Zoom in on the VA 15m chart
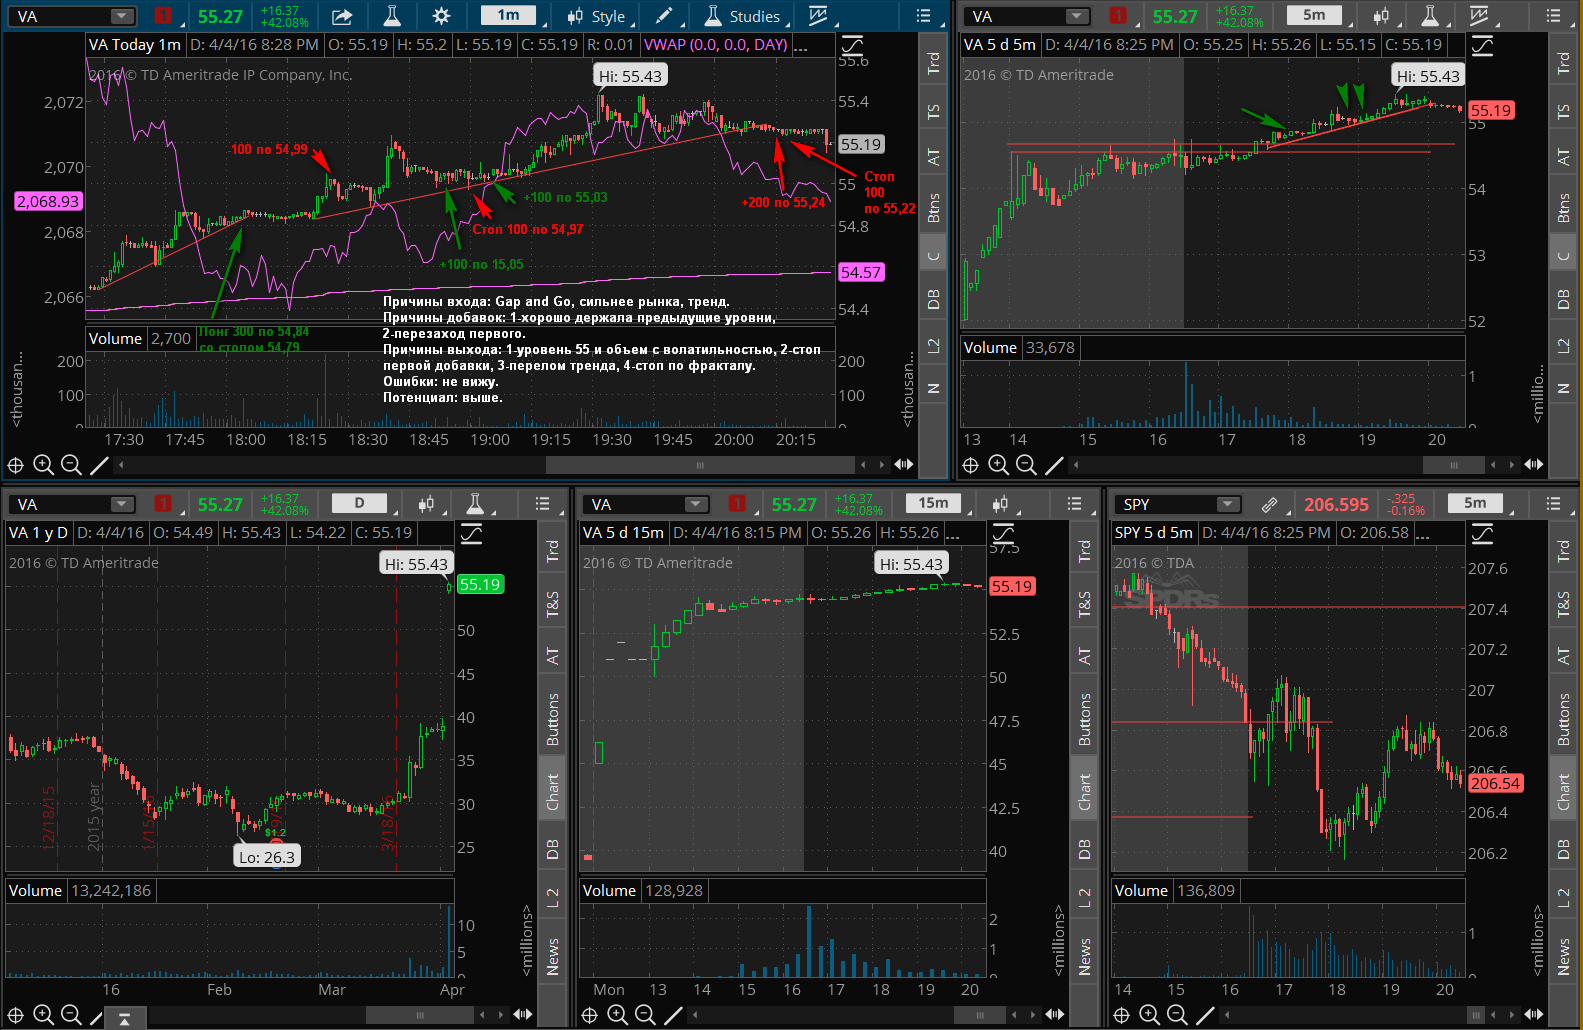This screenshot has height=1030, width=1583. click(x=617, y=1015)
